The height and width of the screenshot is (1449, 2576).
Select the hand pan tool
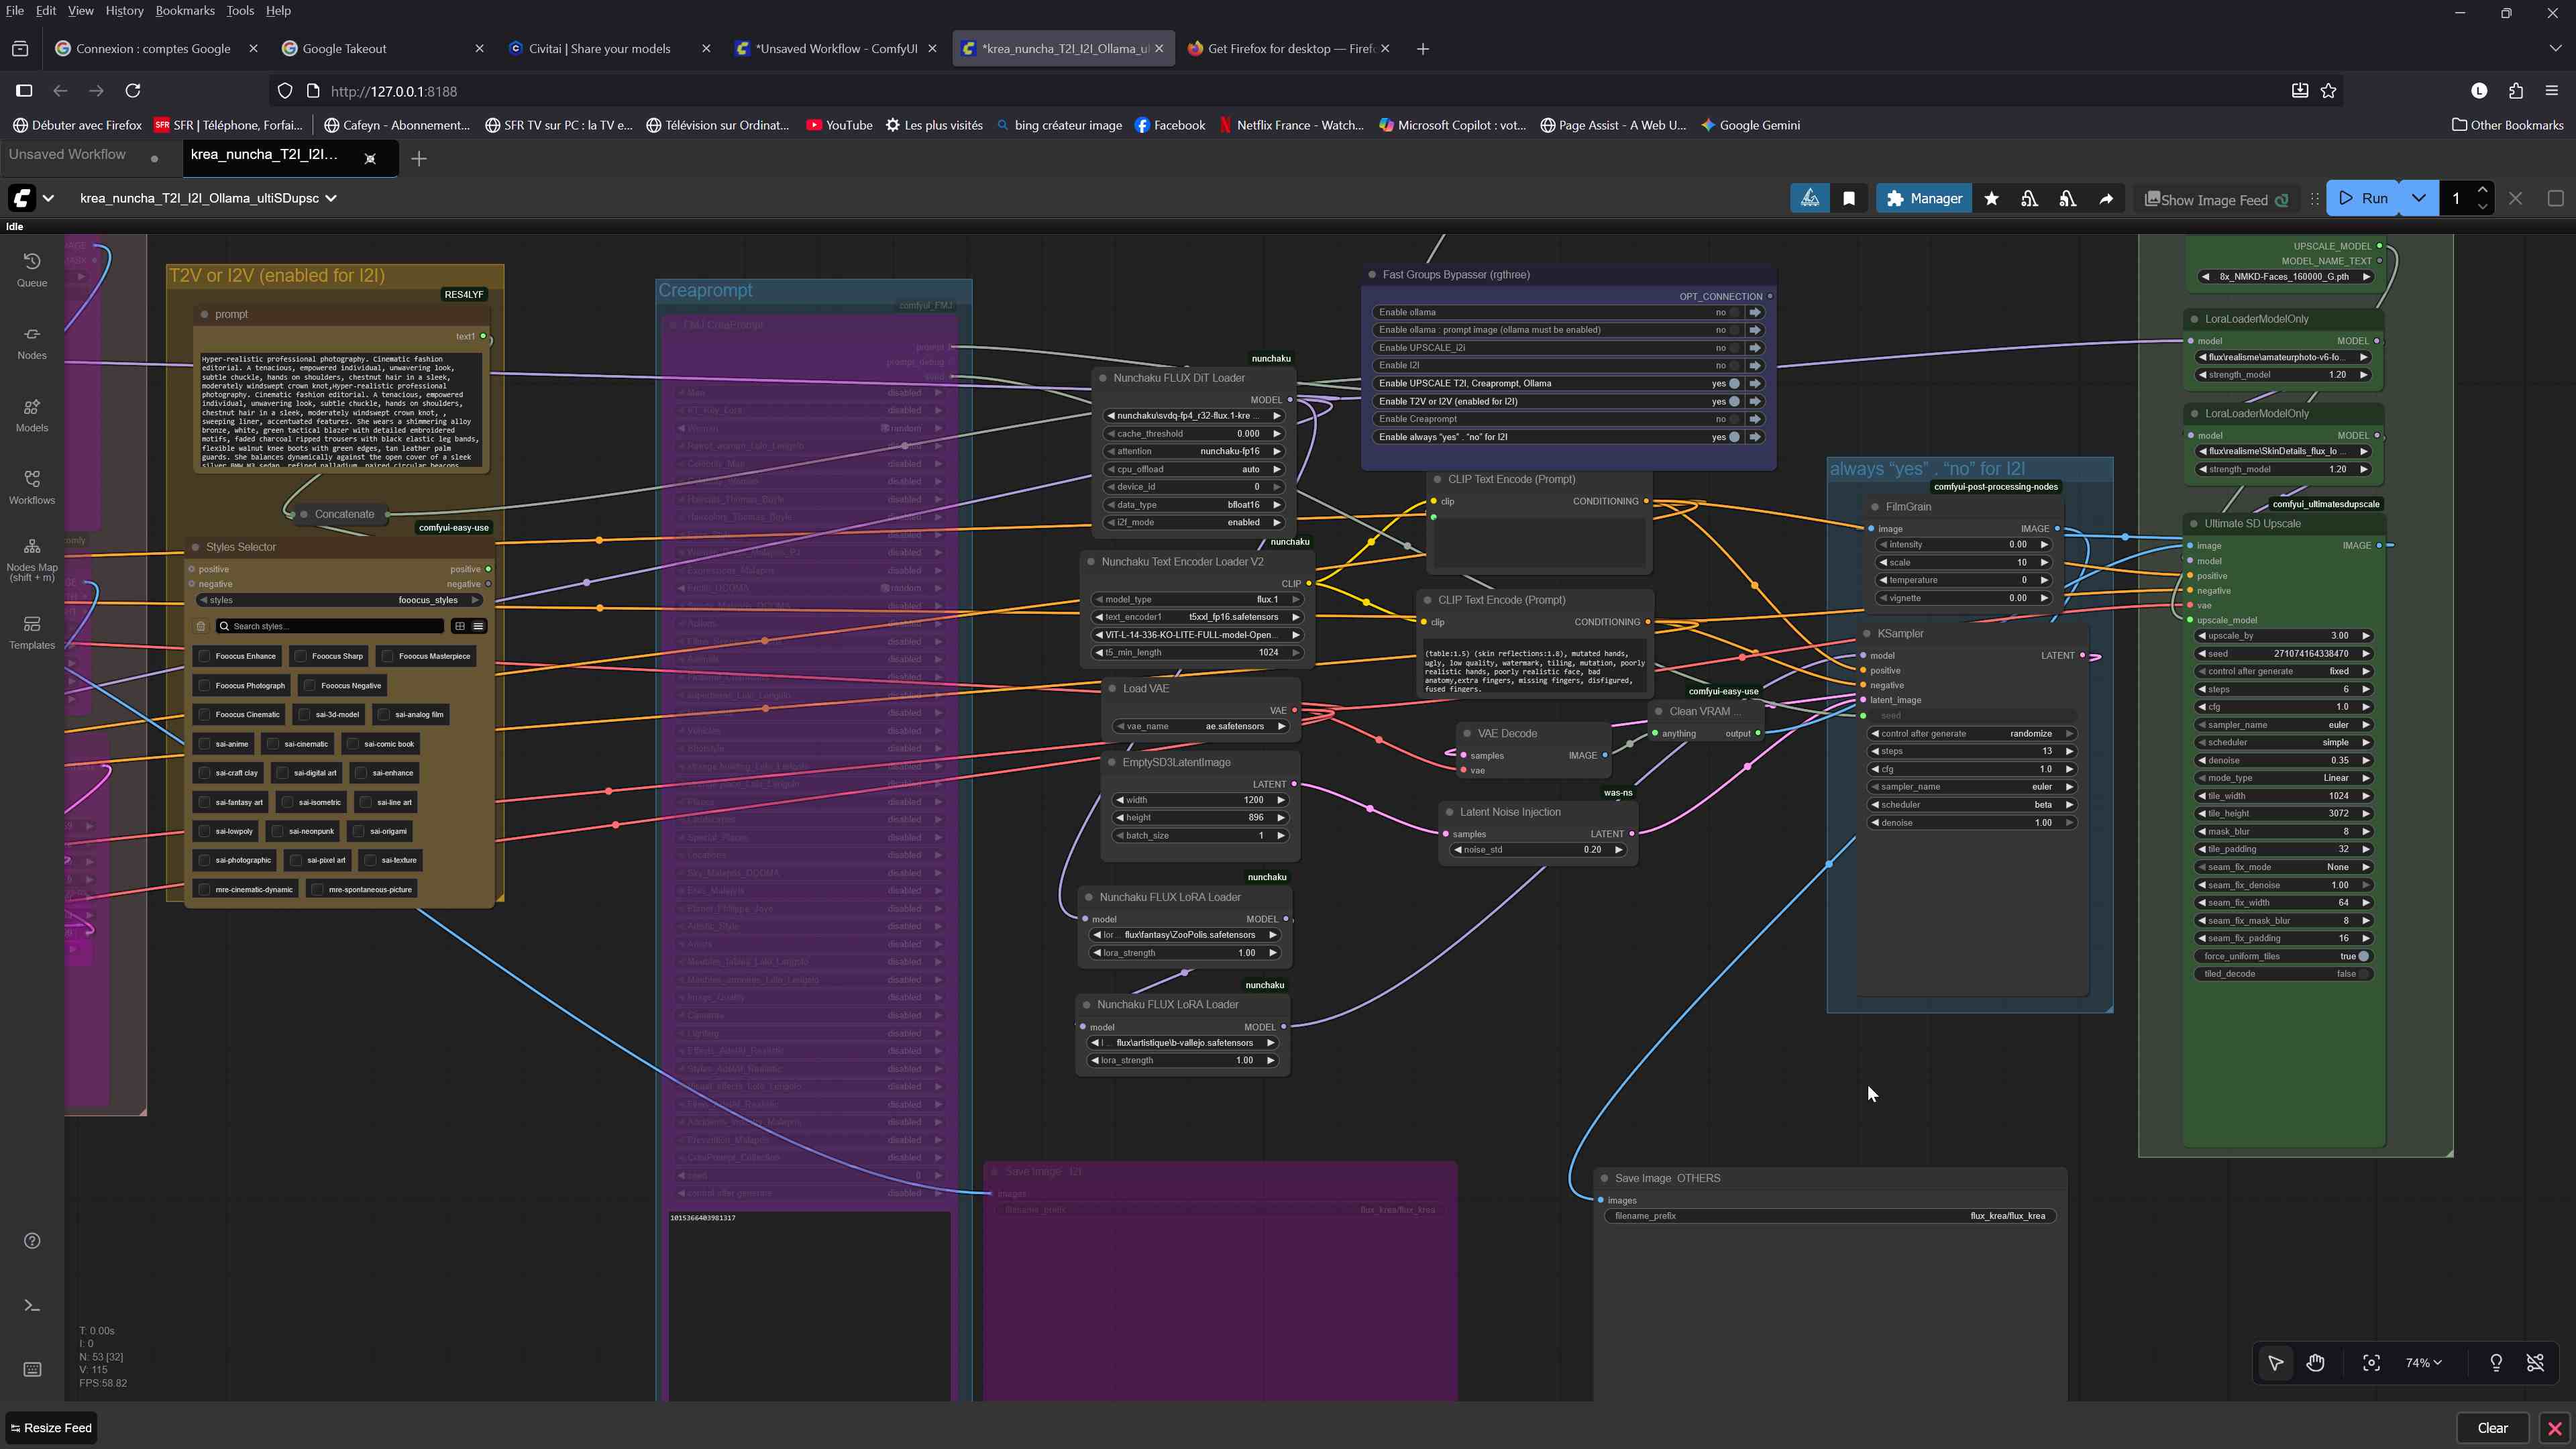pos(2316,1362)
